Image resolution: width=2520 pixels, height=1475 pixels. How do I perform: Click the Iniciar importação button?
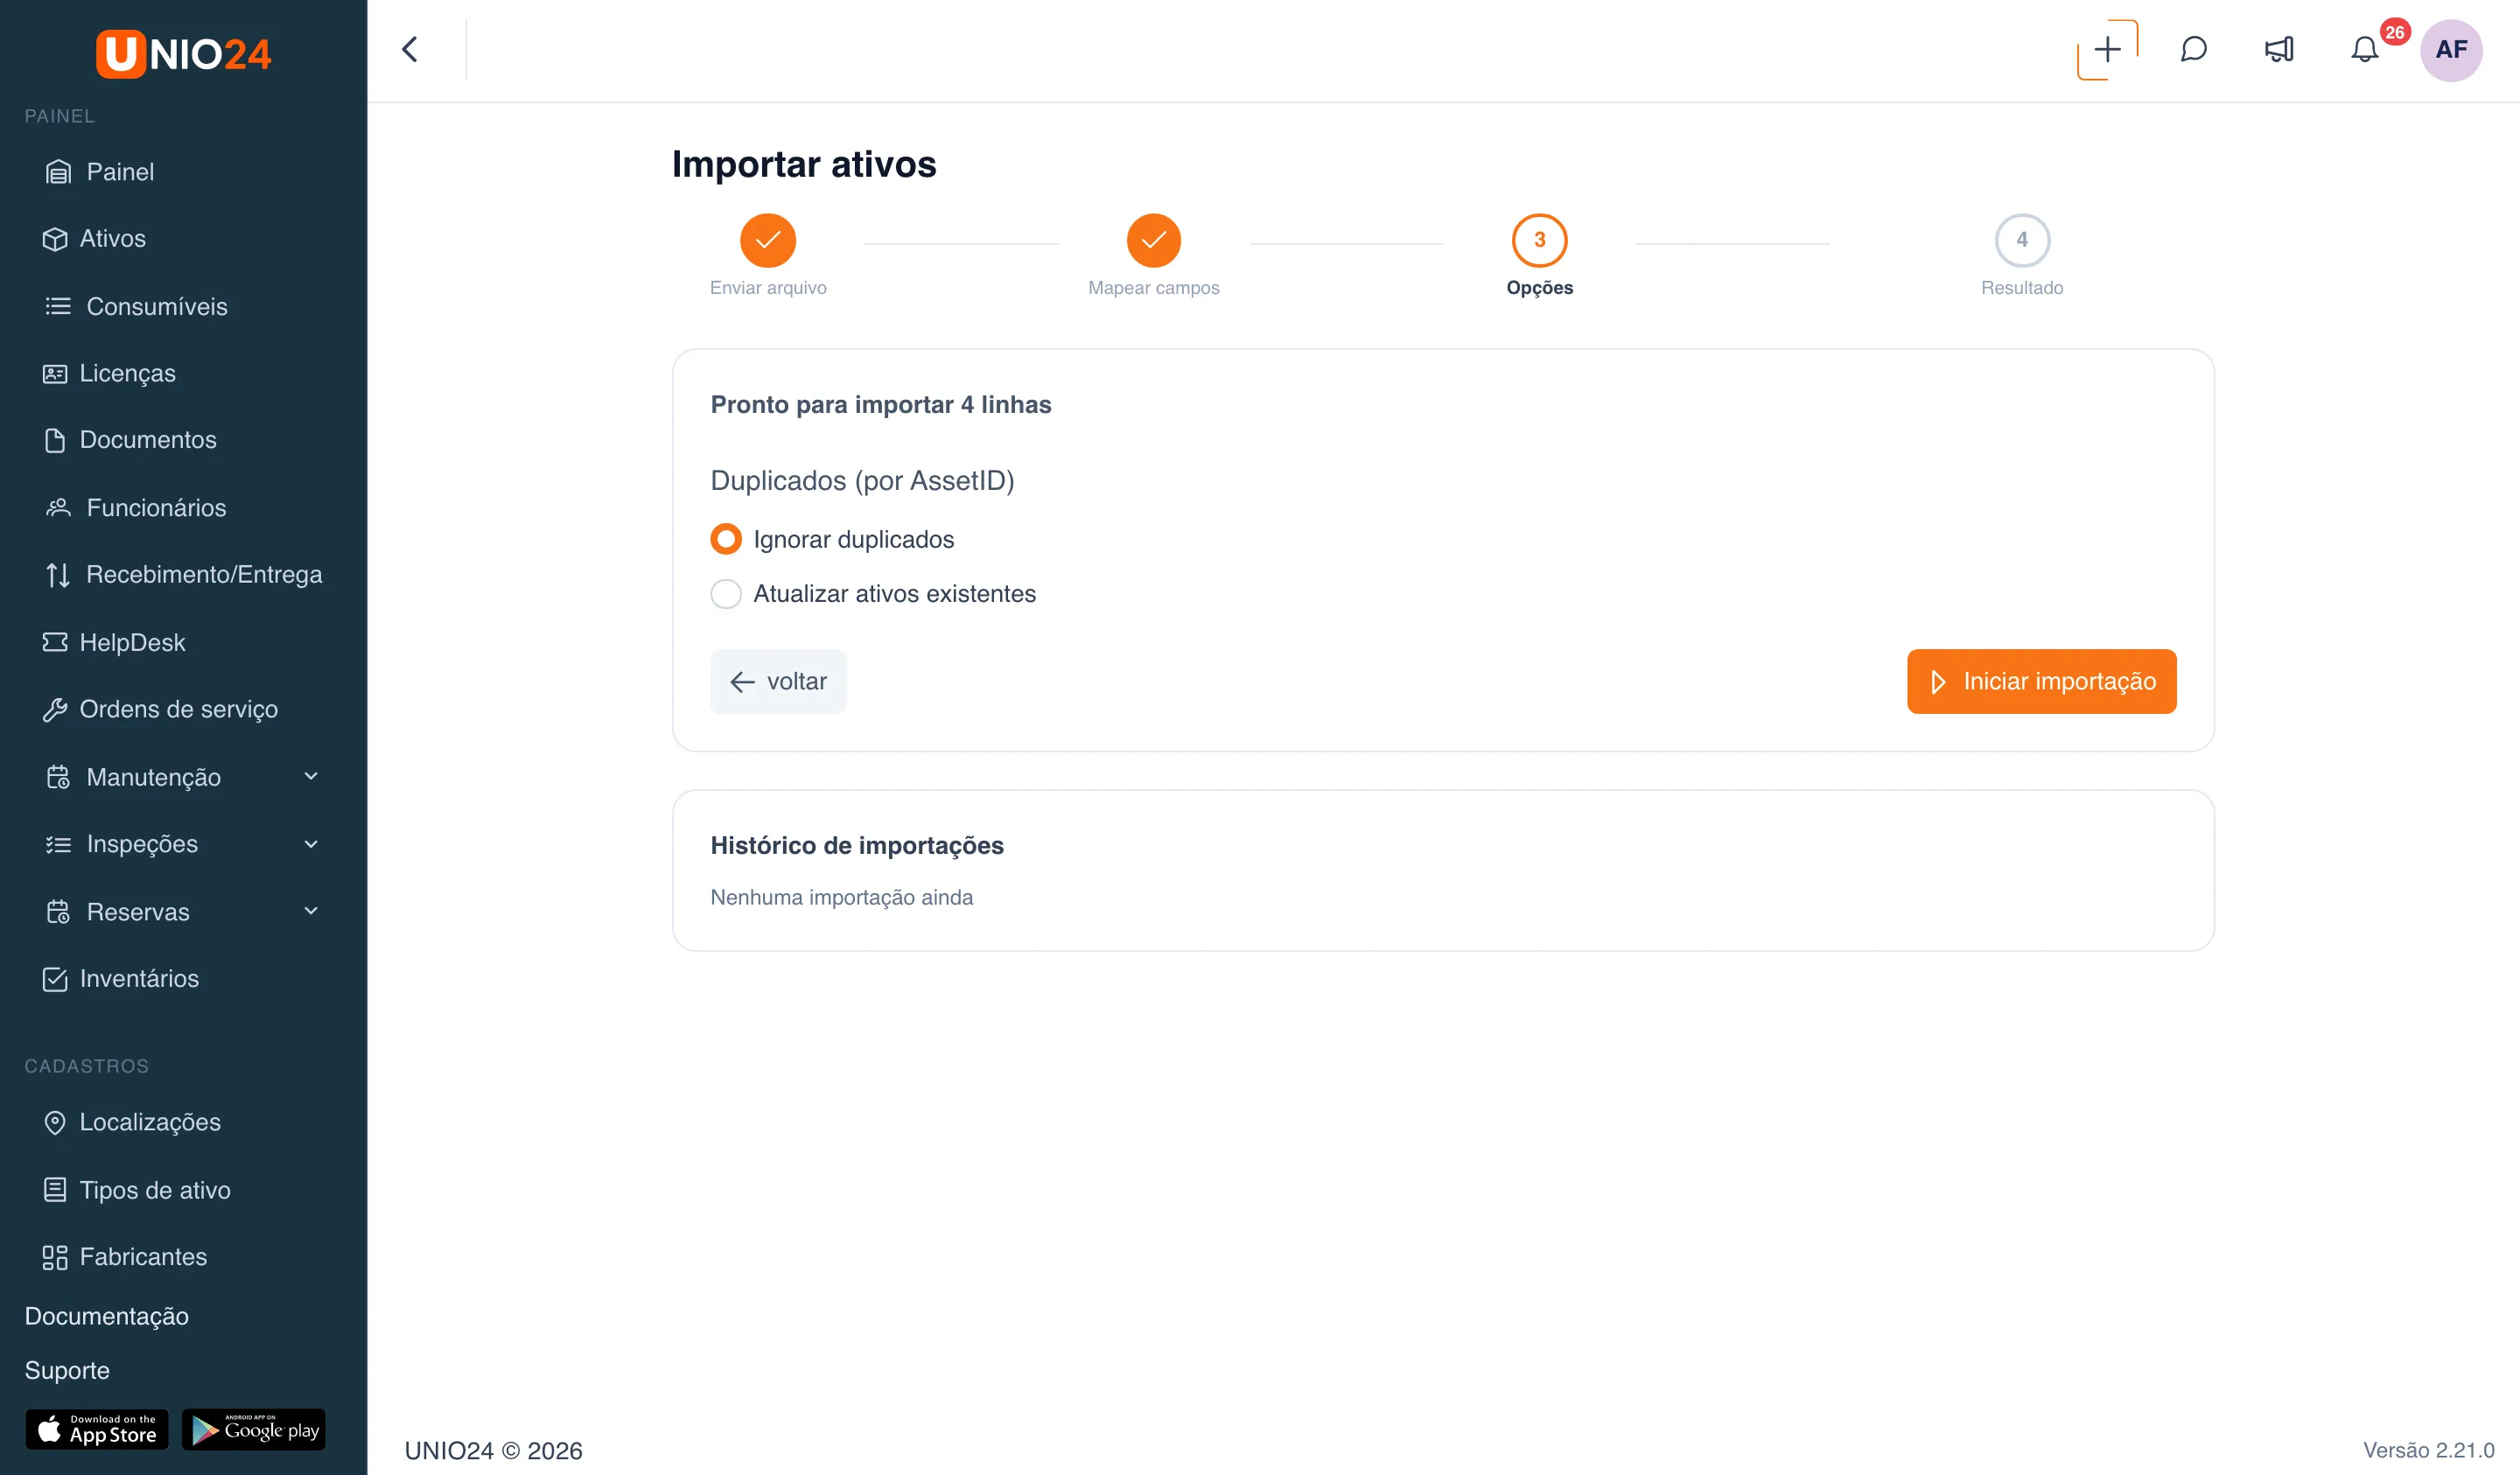pos(2042,682)
